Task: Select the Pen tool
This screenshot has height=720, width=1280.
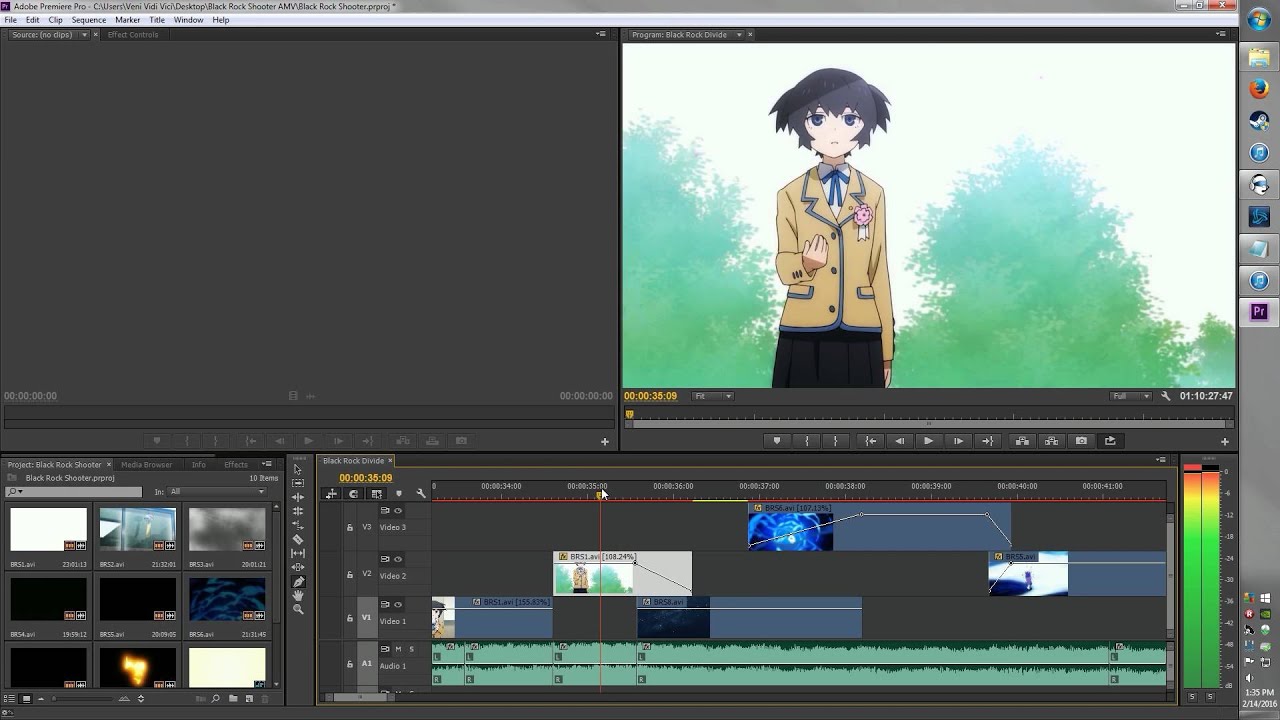Action: tap(297, 581)
